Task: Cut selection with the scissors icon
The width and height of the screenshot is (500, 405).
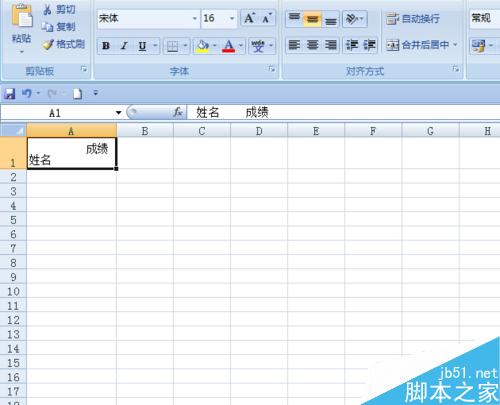Action: (47, 10)
